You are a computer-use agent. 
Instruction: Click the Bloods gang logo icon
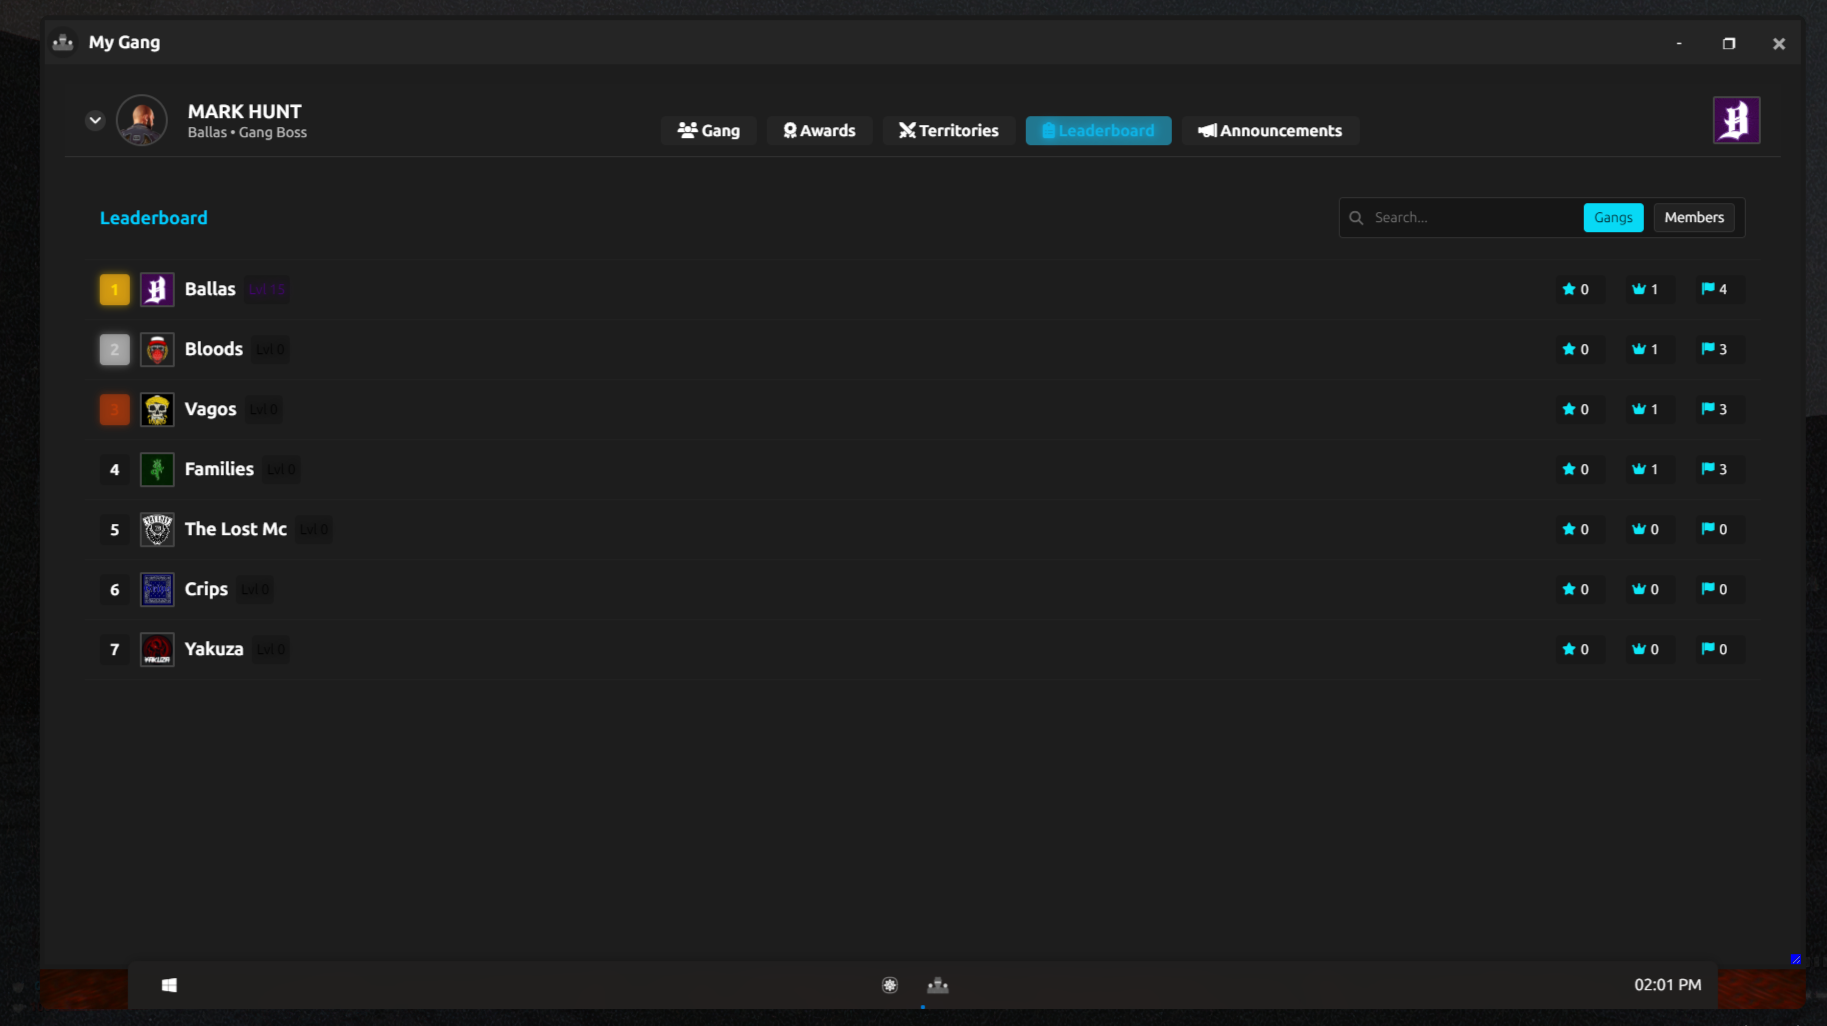pos(157,349)
